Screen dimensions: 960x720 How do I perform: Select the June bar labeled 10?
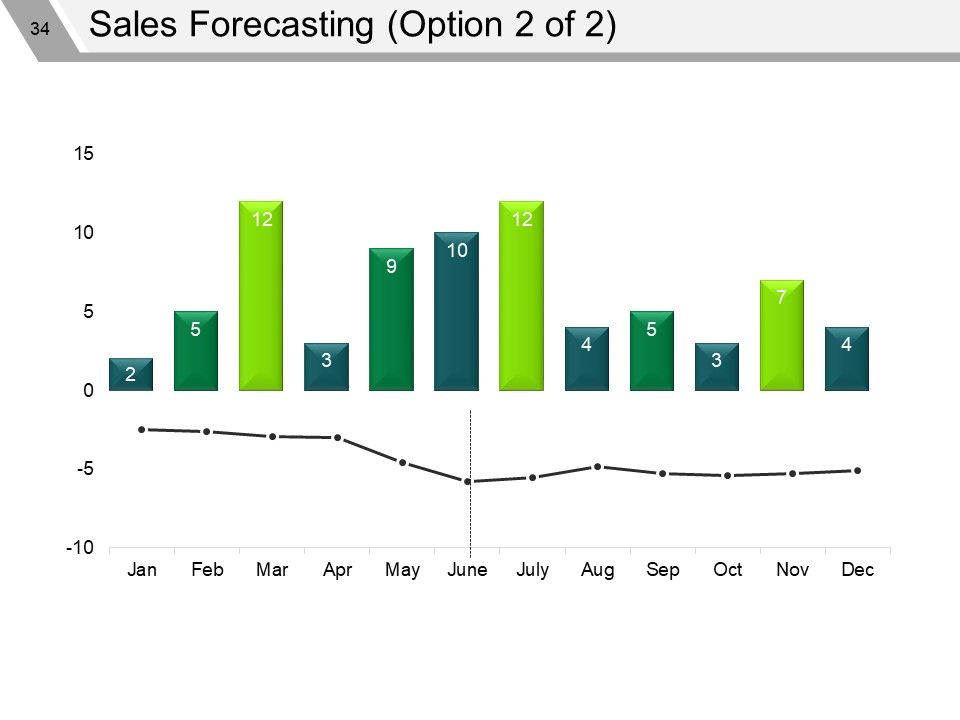click(456, 311)
